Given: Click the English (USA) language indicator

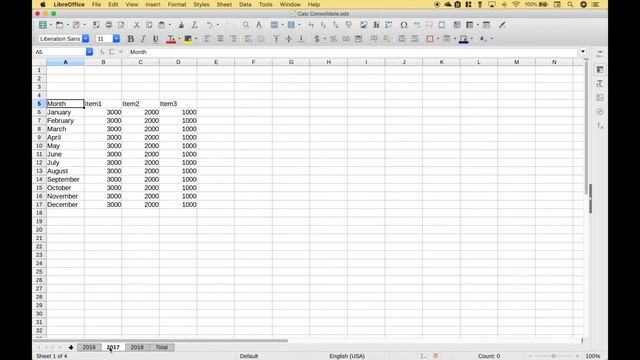Looking at the screenshot, I should [x=347, y=356].
